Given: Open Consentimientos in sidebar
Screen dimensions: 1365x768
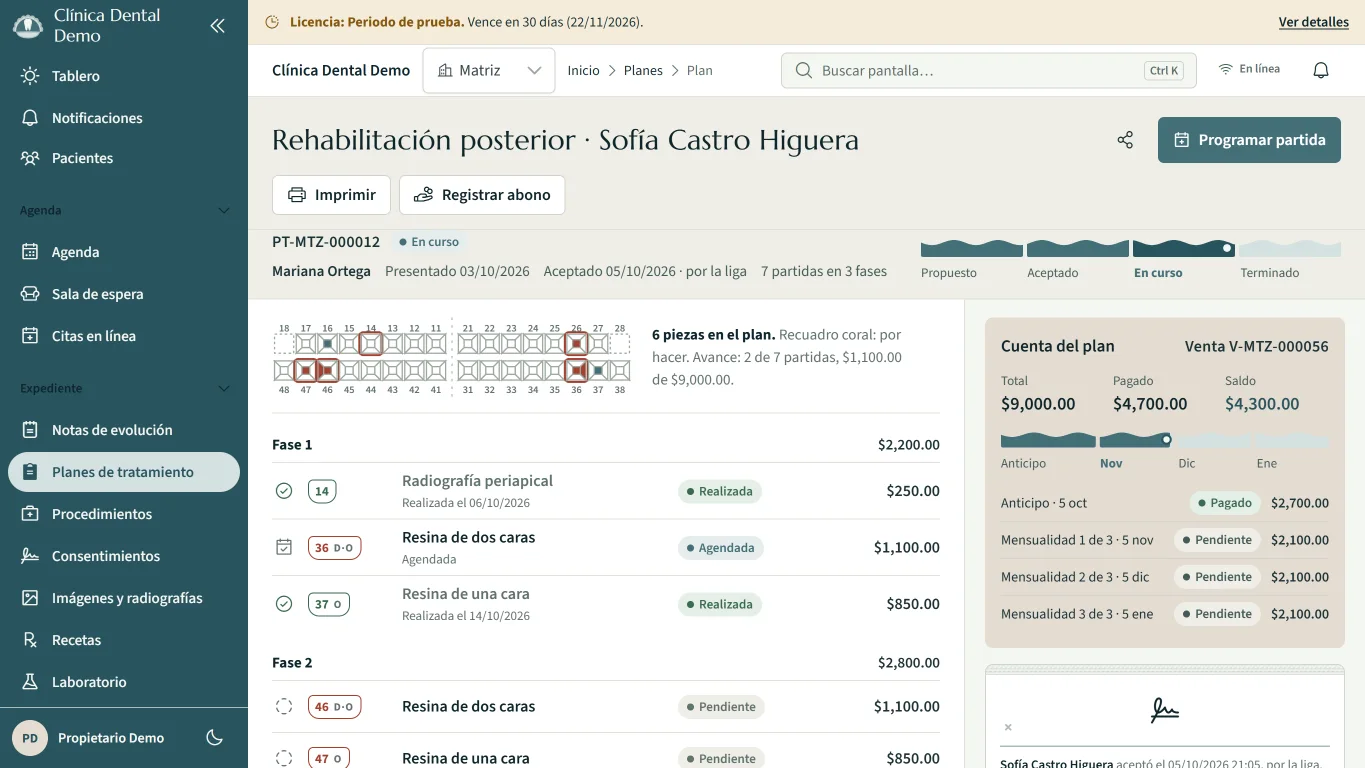Looking at the screenshot, I should tap(124, 556).
